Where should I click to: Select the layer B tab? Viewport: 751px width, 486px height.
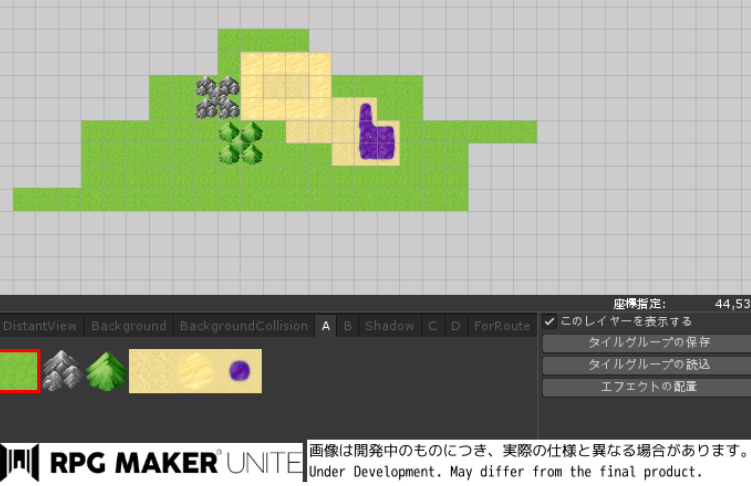tap(348, 326)
